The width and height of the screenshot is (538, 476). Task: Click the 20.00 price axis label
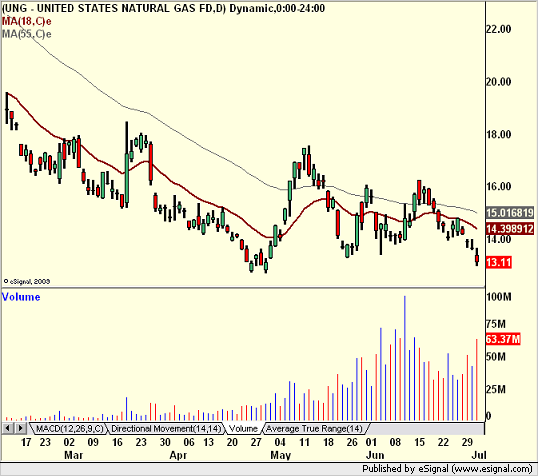click(x=499, y=82)
